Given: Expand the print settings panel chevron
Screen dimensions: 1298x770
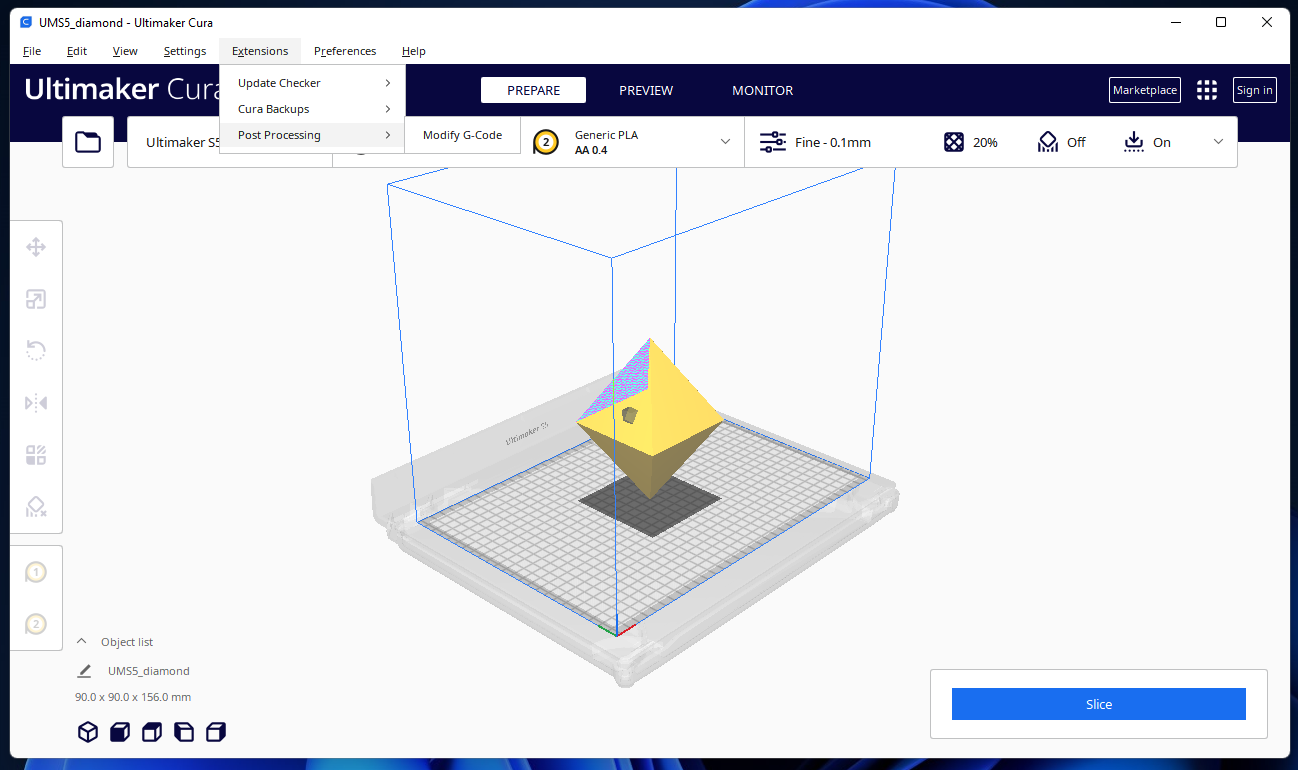Looking at the screenshot, I should [x=1218, y=142].
